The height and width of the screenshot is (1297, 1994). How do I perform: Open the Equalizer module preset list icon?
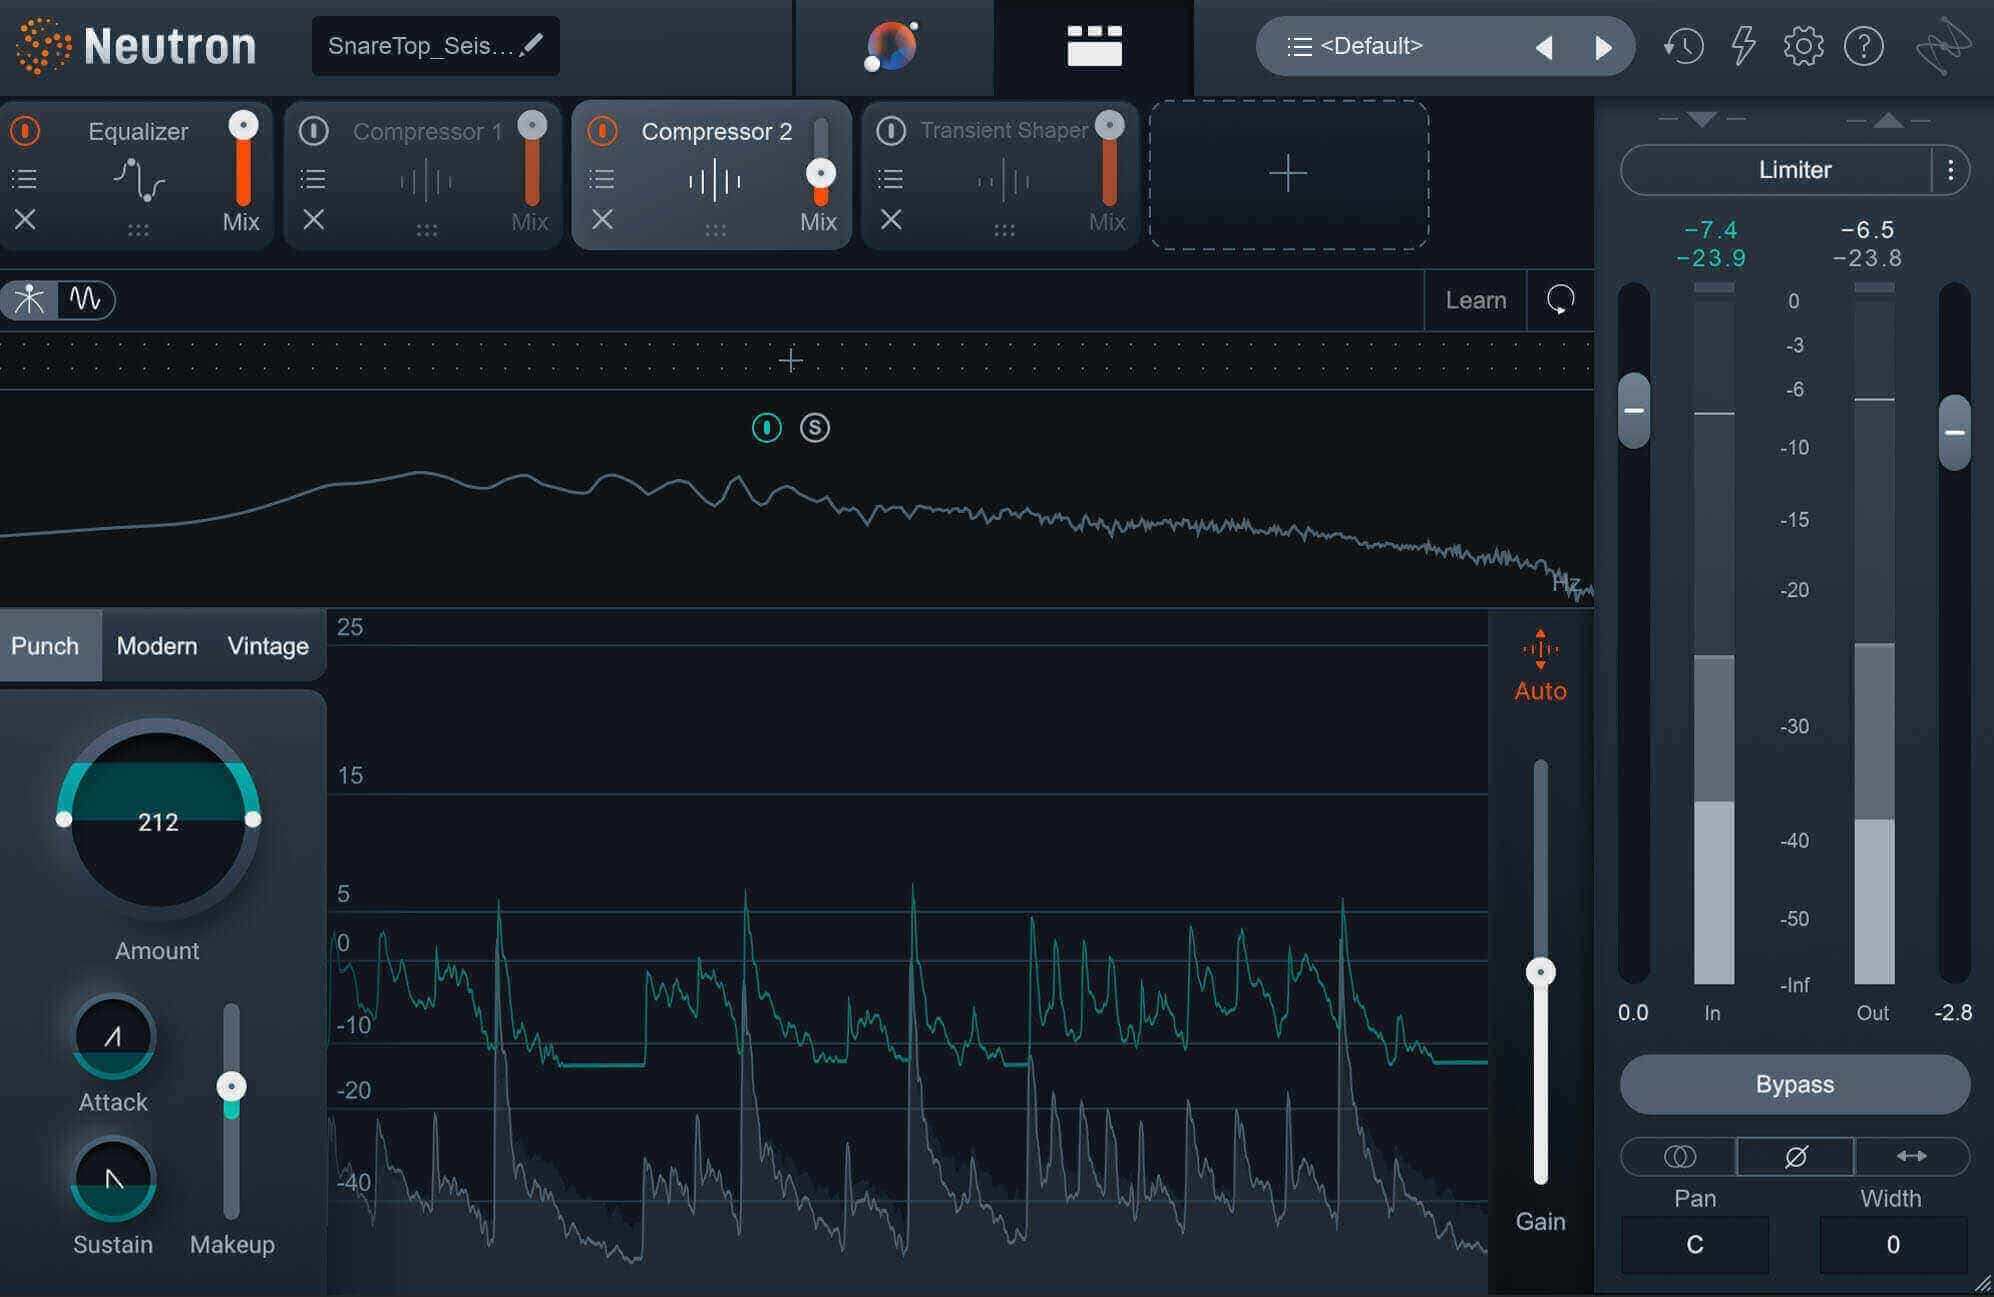pyautogui.click(x=24, y=179)
